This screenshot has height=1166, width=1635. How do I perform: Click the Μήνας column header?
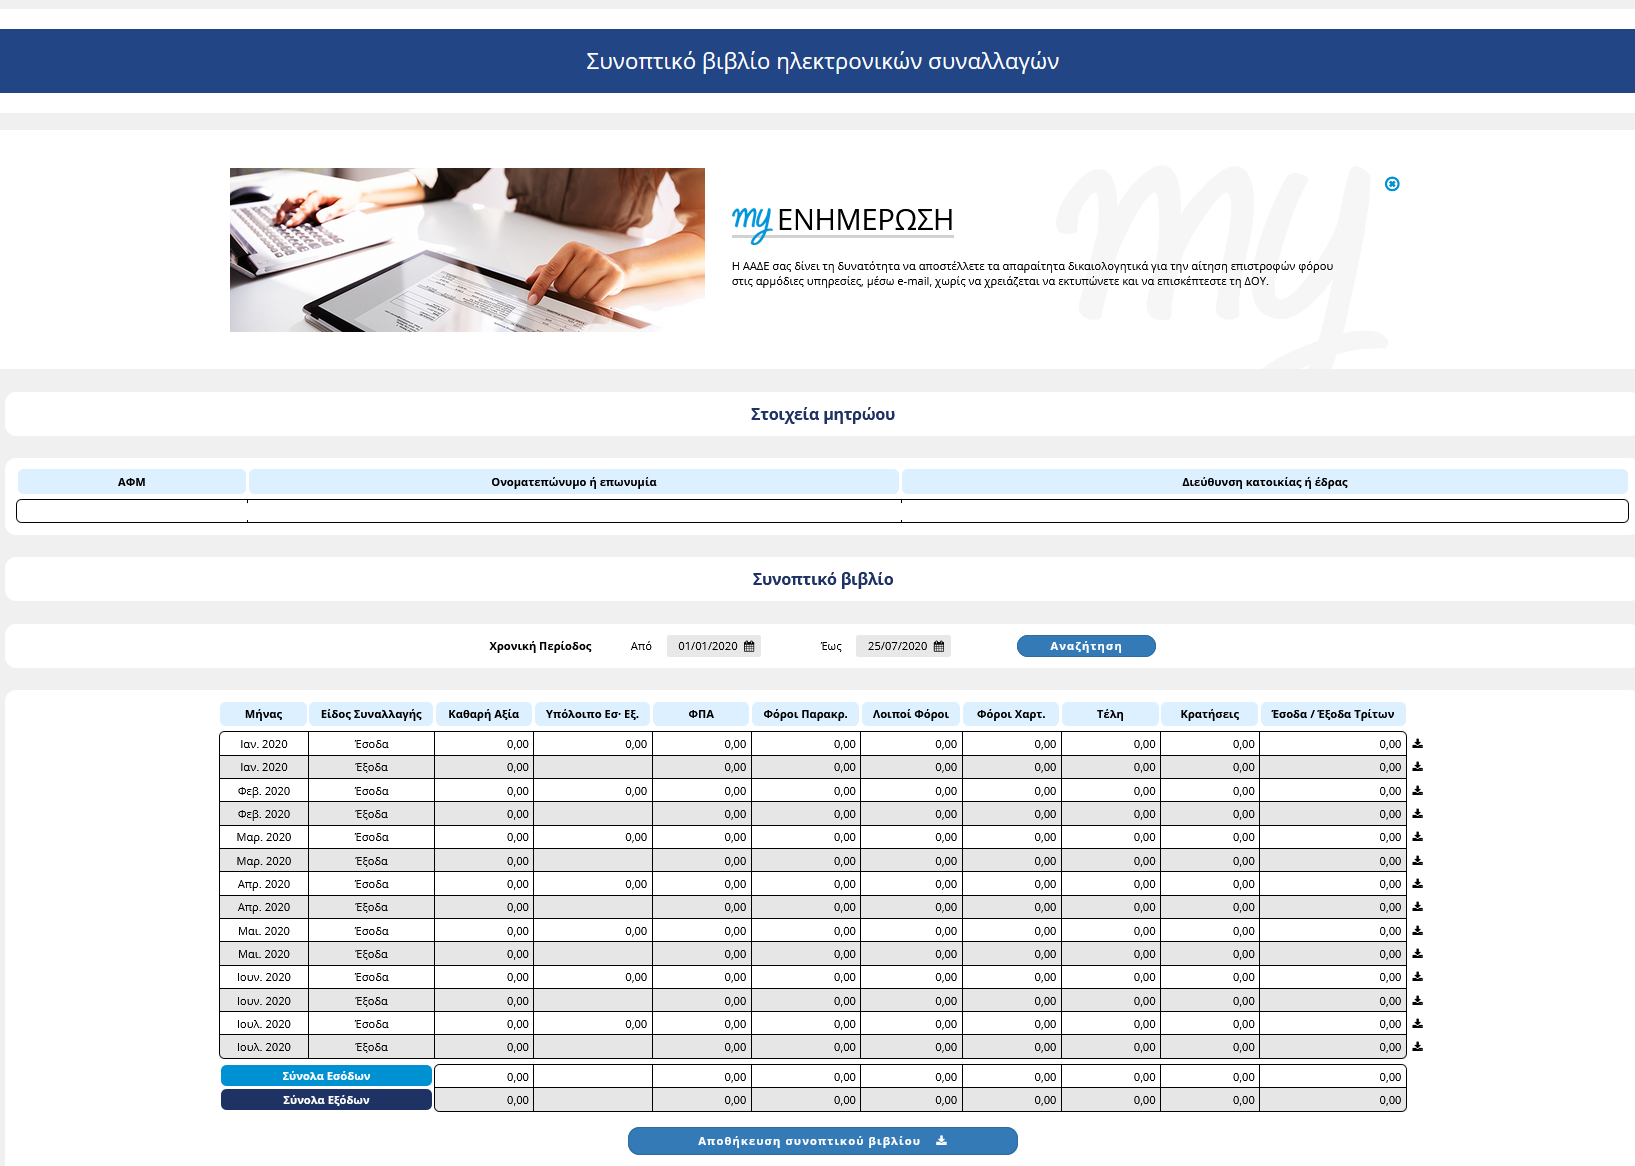[263, 714]
